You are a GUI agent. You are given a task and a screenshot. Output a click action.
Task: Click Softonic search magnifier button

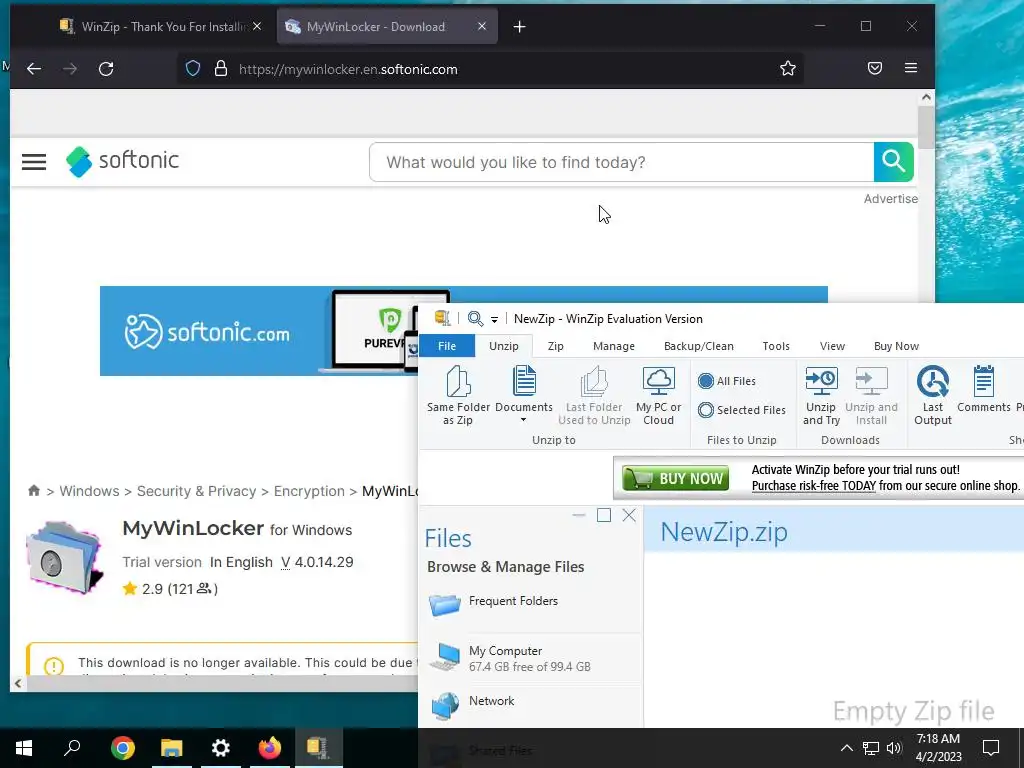click(893, 162)
